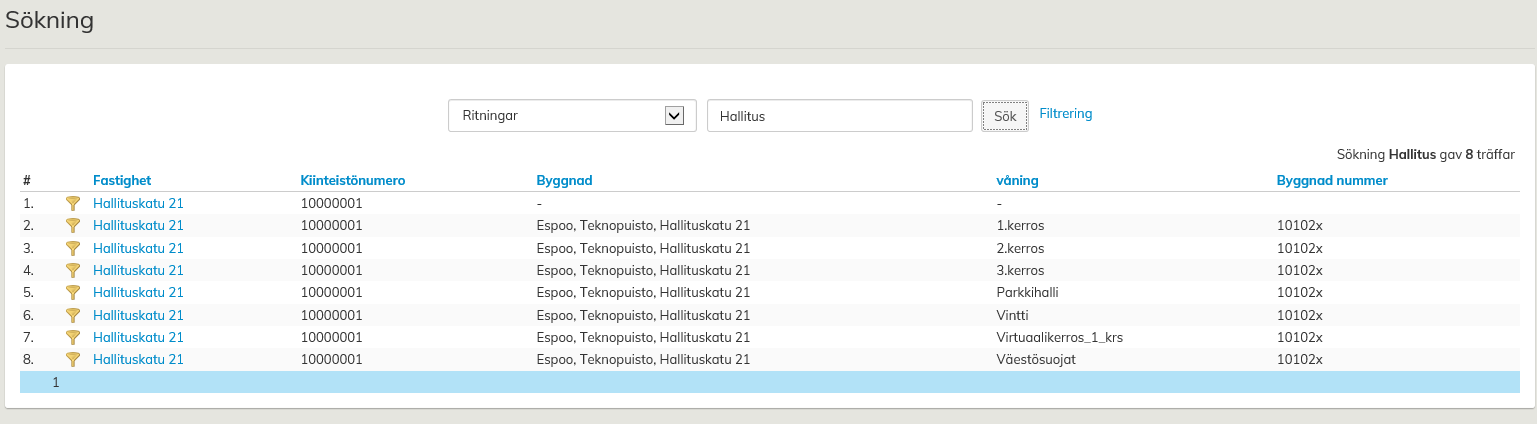Open Hallituskatu 21 link in Parkkihalli row
The height and width of the screenshot is (424, 1537).
[x=138, y=293]
